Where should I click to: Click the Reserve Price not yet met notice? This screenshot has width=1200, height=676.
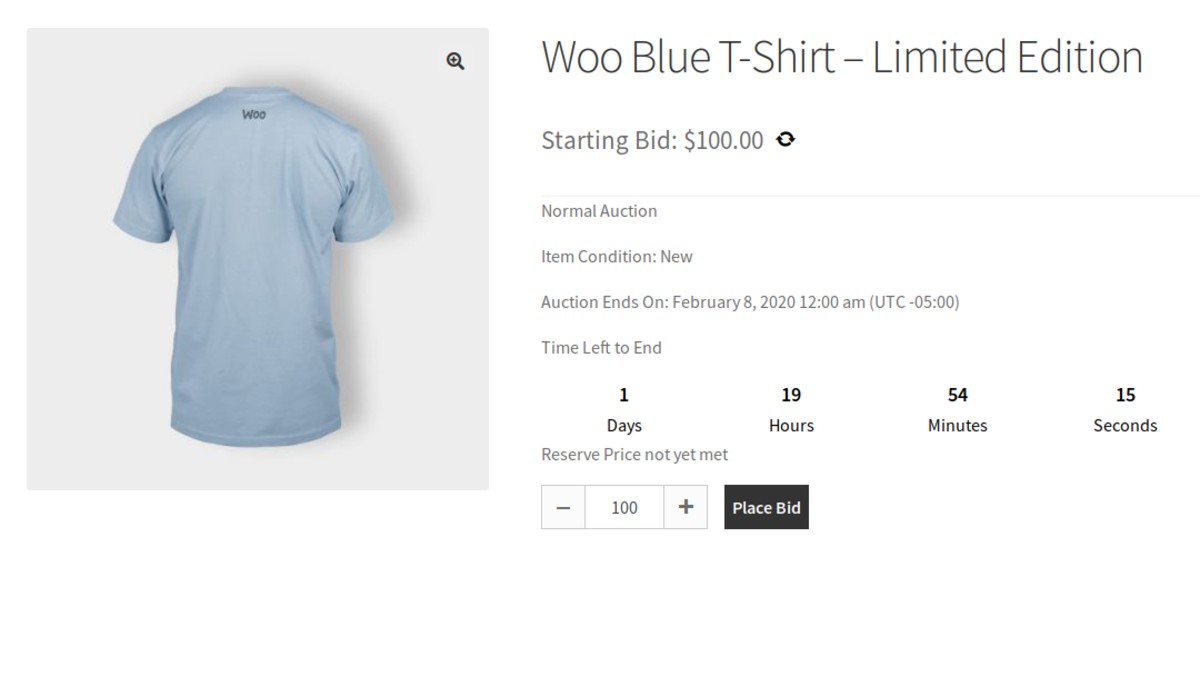pos(634,455)
